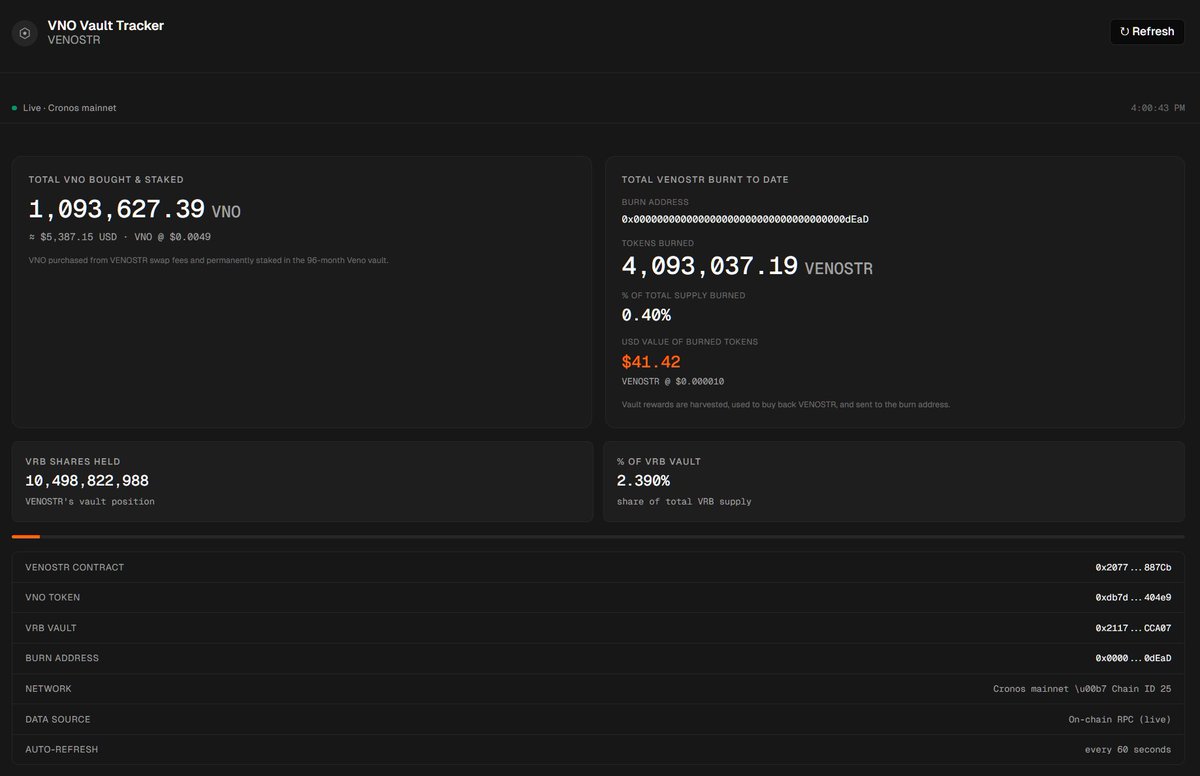1200x776 pixels.
Task: Click the VNO Vault Tracker title
Action: pos(106,25)
